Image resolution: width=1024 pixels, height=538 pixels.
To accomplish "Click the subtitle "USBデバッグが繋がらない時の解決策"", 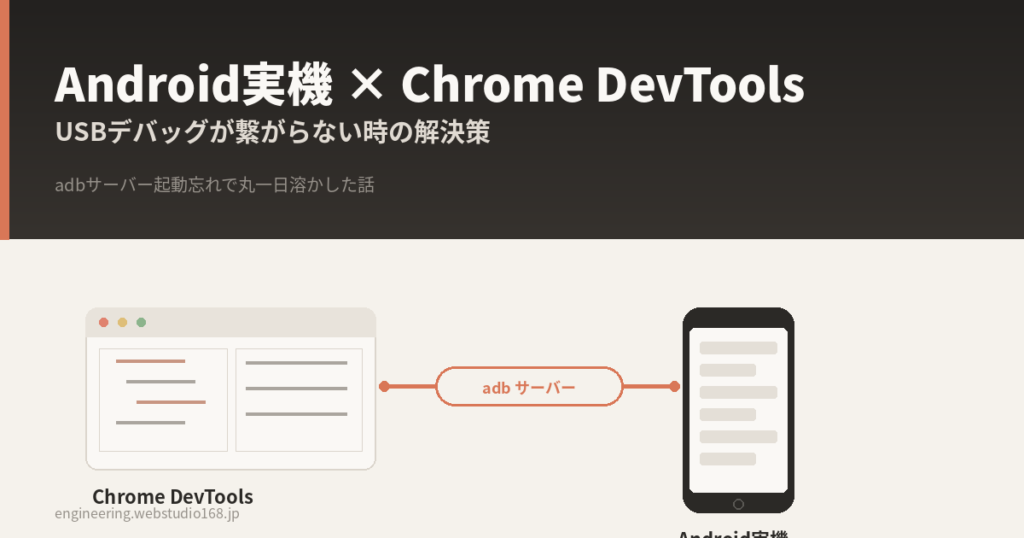I will 272,132.
